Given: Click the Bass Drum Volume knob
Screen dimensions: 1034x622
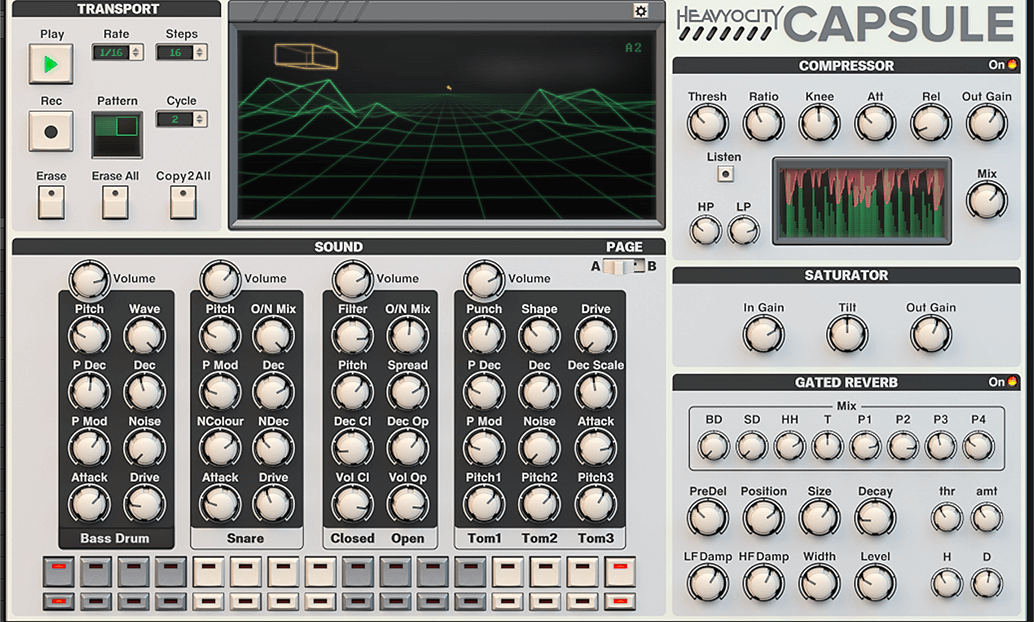Looking at the screenshot, I should pyautogui.click(x=89, y=281).
